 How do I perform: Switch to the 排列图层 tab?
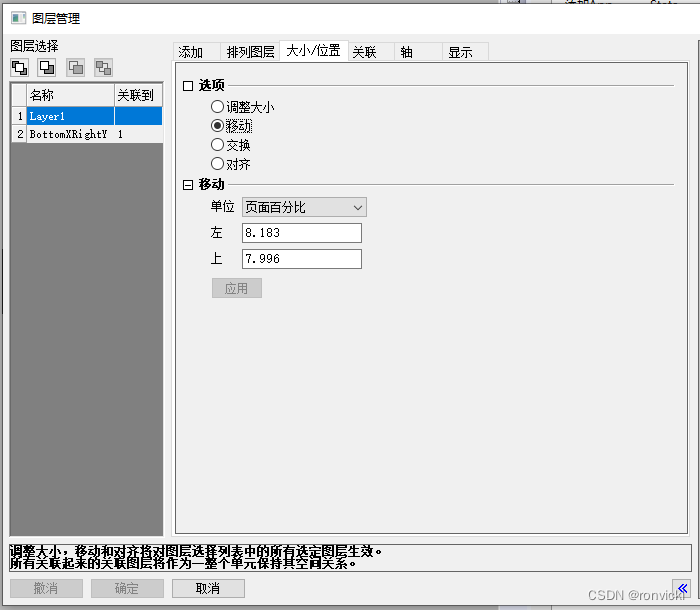coord(250,52)
